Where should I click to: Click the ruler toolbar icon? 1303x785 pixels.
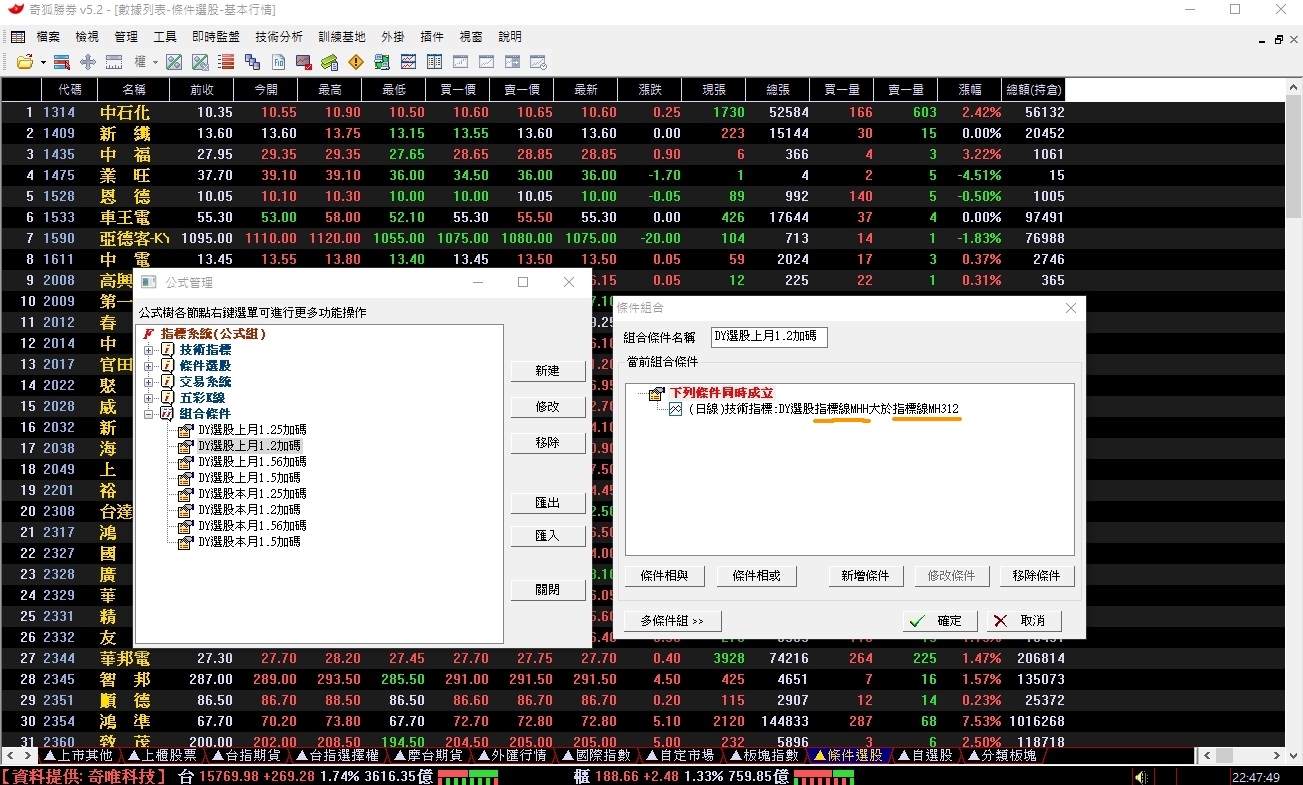click(114, 62)
